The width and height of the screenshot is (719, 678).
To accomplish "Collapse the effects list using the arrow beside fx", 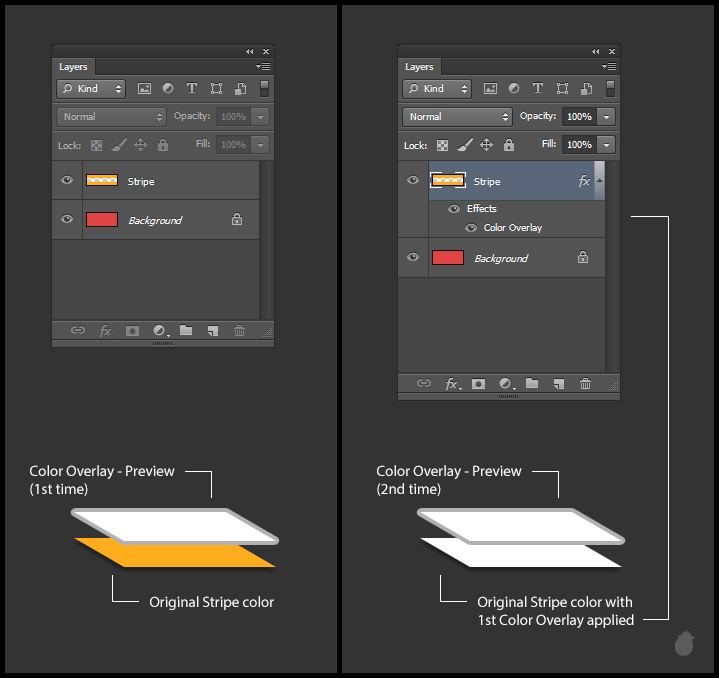I will tap(599, 181).
